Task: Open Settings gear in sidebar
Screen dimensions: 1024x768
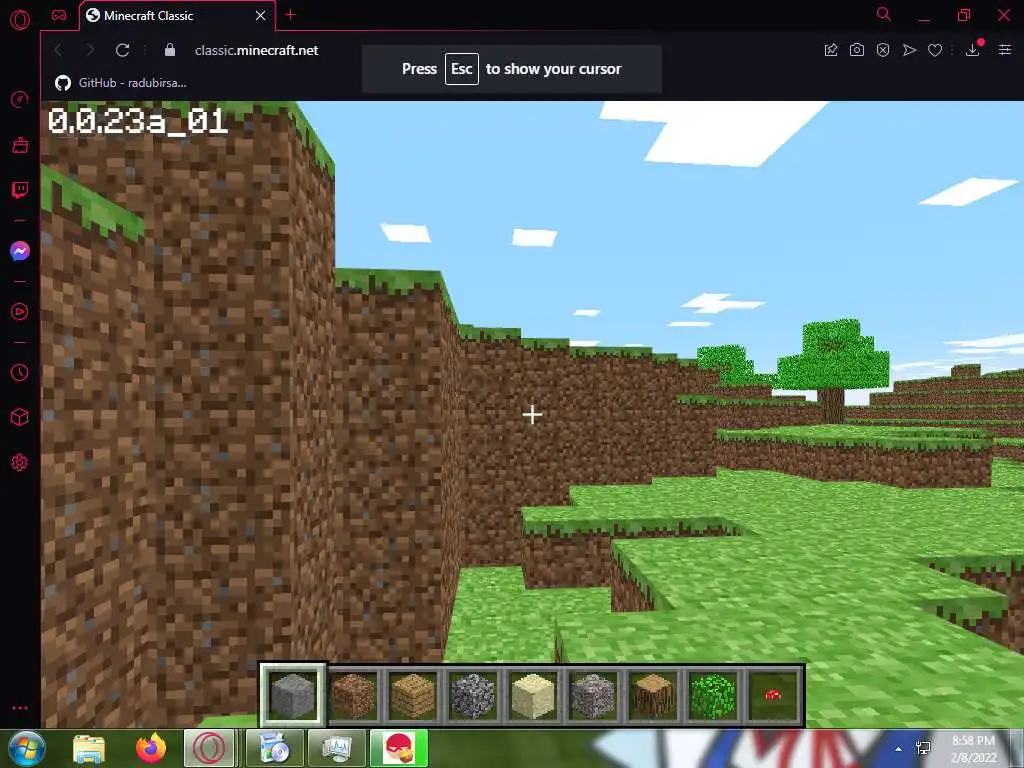Action: 20,462
